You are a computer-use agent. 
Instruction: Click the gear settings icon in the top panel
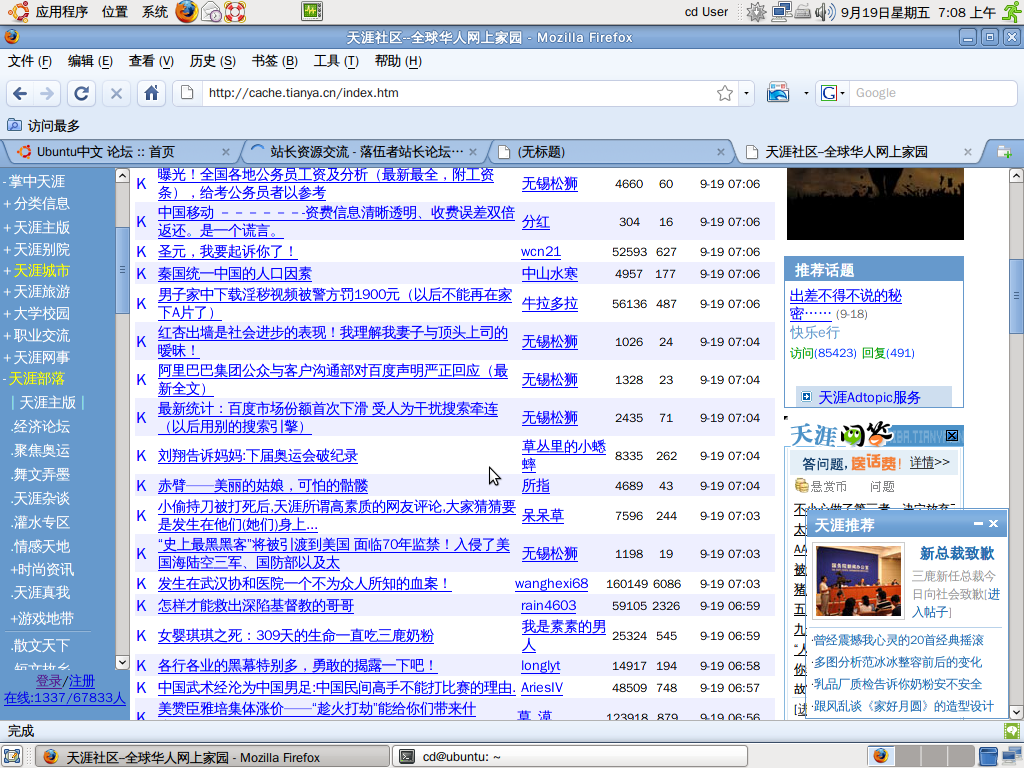click(x=756, y=12)
